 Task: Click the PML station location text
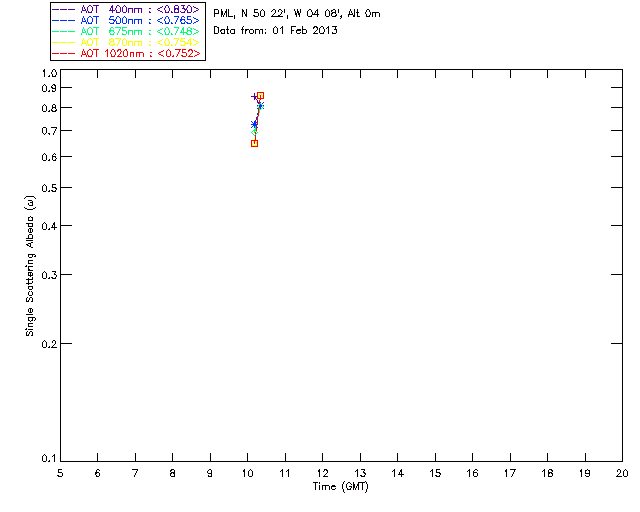point(297,14)
